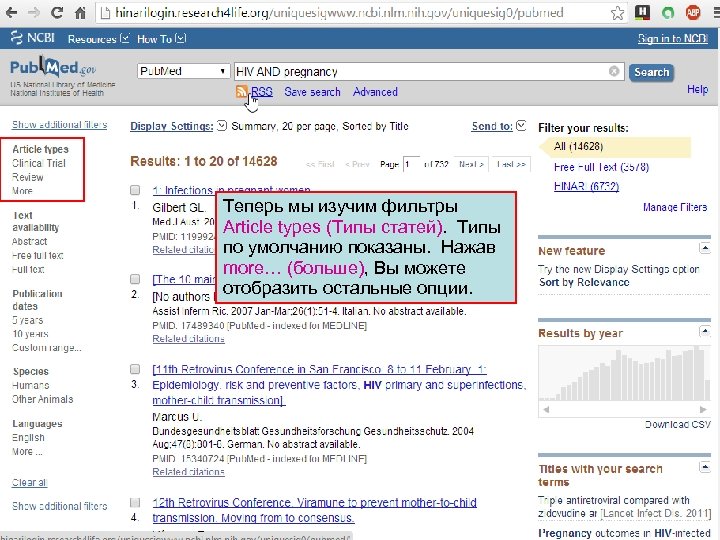
Task: Click the page number input field
Action: click(411, 164)
